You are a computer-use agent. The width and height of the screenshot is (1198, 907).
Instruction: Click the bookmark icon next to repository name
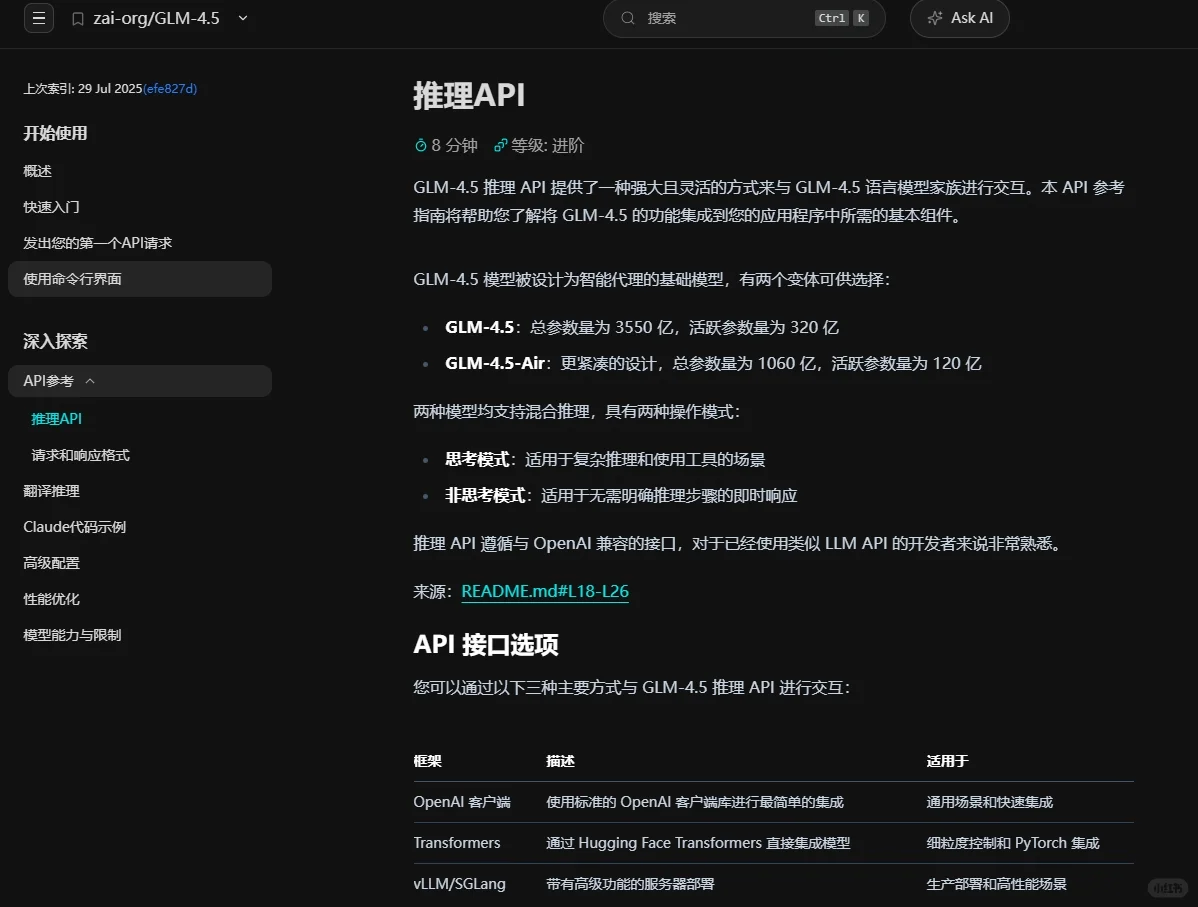77,17
